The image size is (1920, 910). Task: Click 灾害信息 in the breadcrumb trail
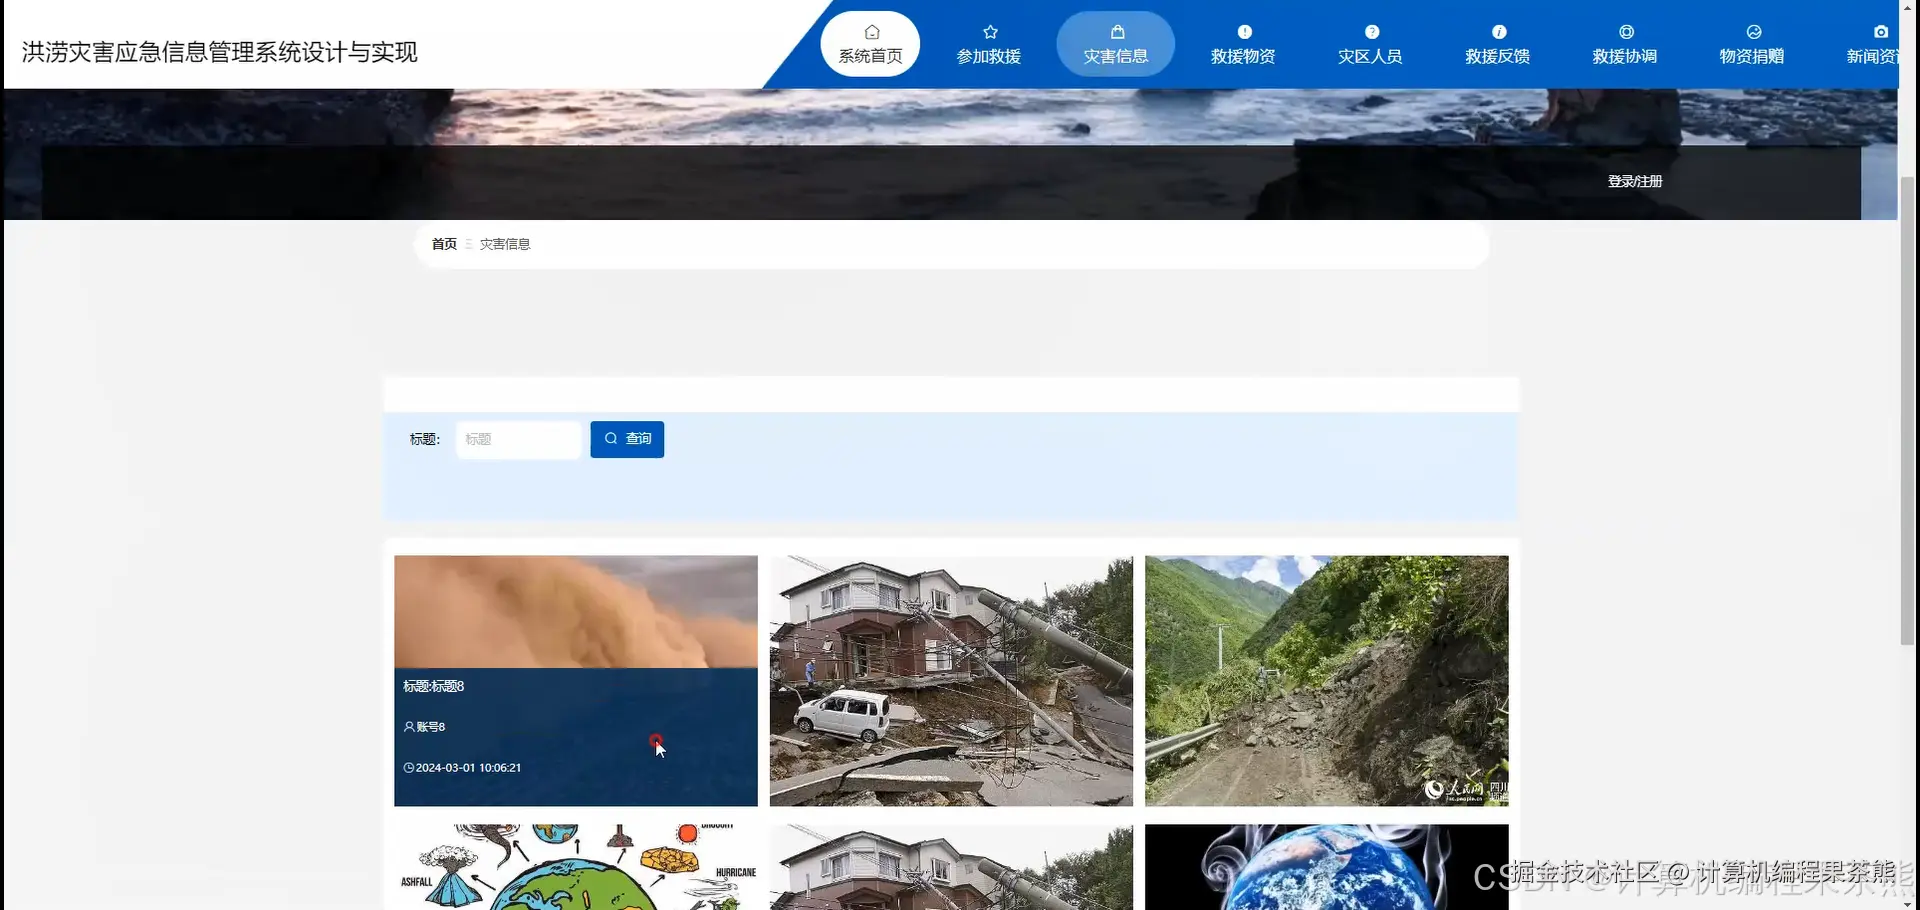point(505,244)
